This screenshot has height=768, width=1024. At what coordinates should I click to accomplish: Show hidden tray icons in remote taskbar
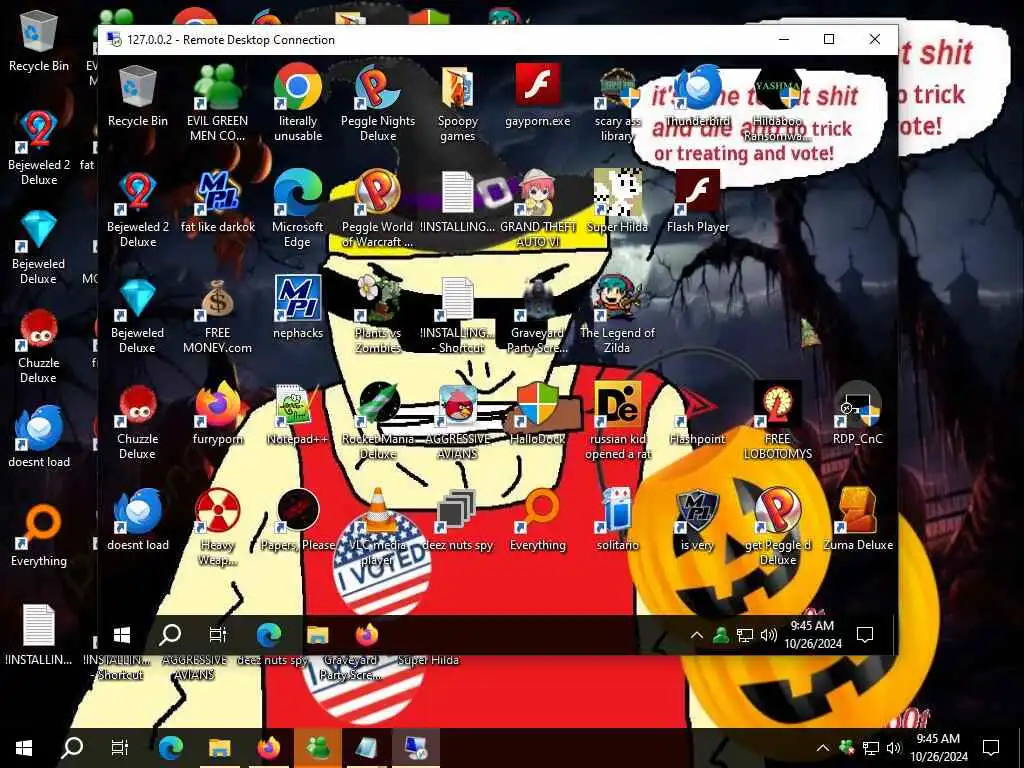pyautogui.click(x=696, y=635)
